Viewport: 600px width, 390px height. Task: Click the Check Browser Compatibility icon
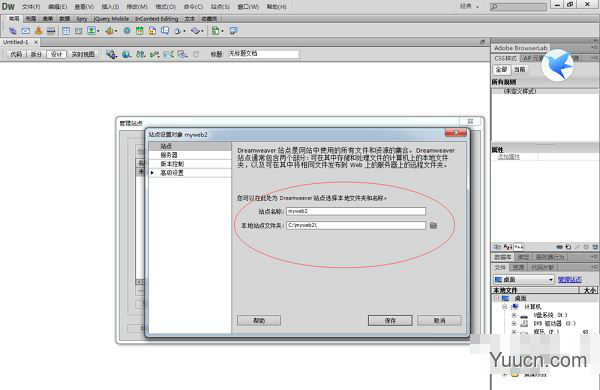pyautogui.click(x=169, y=55)
